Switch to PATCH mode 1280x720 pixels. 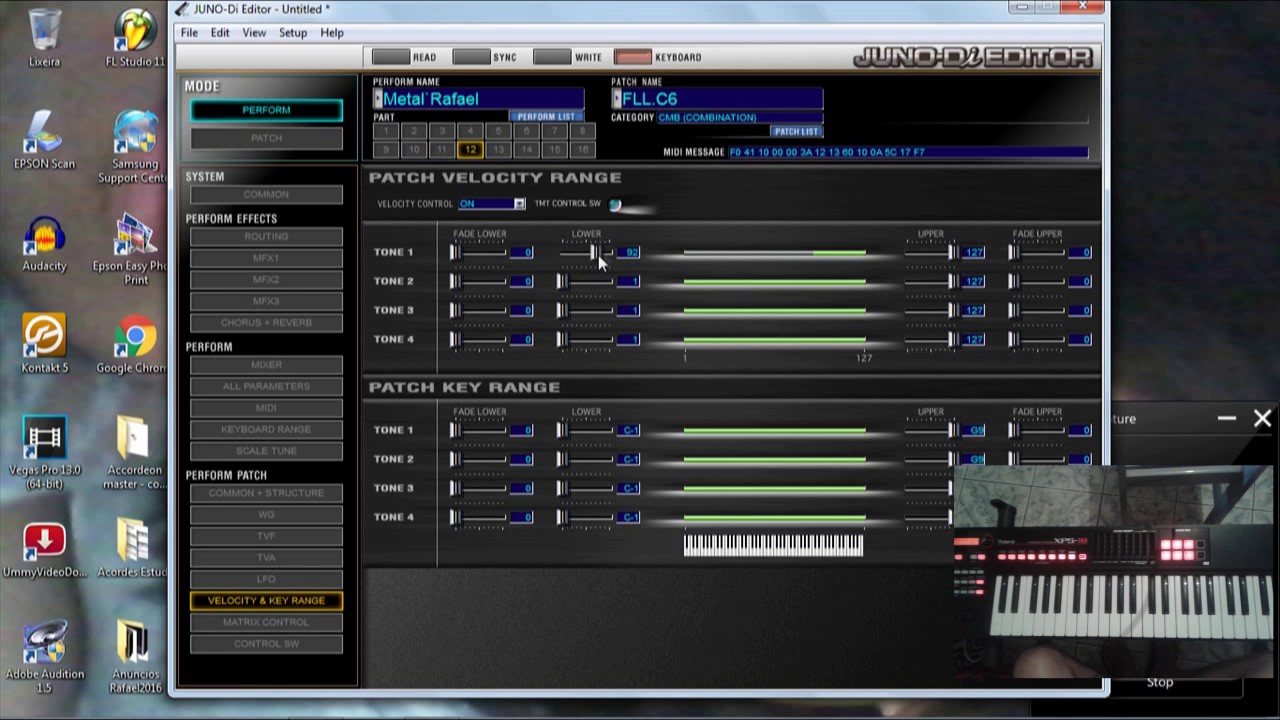[x=266, y=137]
